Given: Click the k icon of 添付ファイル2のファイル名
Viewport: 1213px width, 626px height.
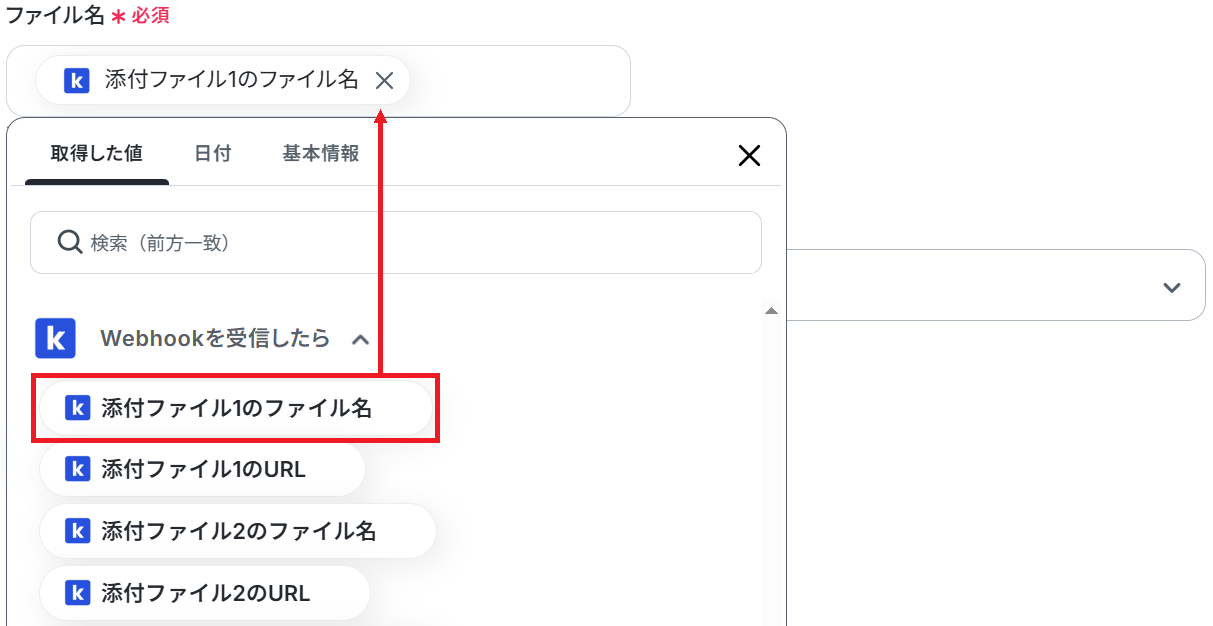Looking at the screenshot, I should [x=77, y=531].
